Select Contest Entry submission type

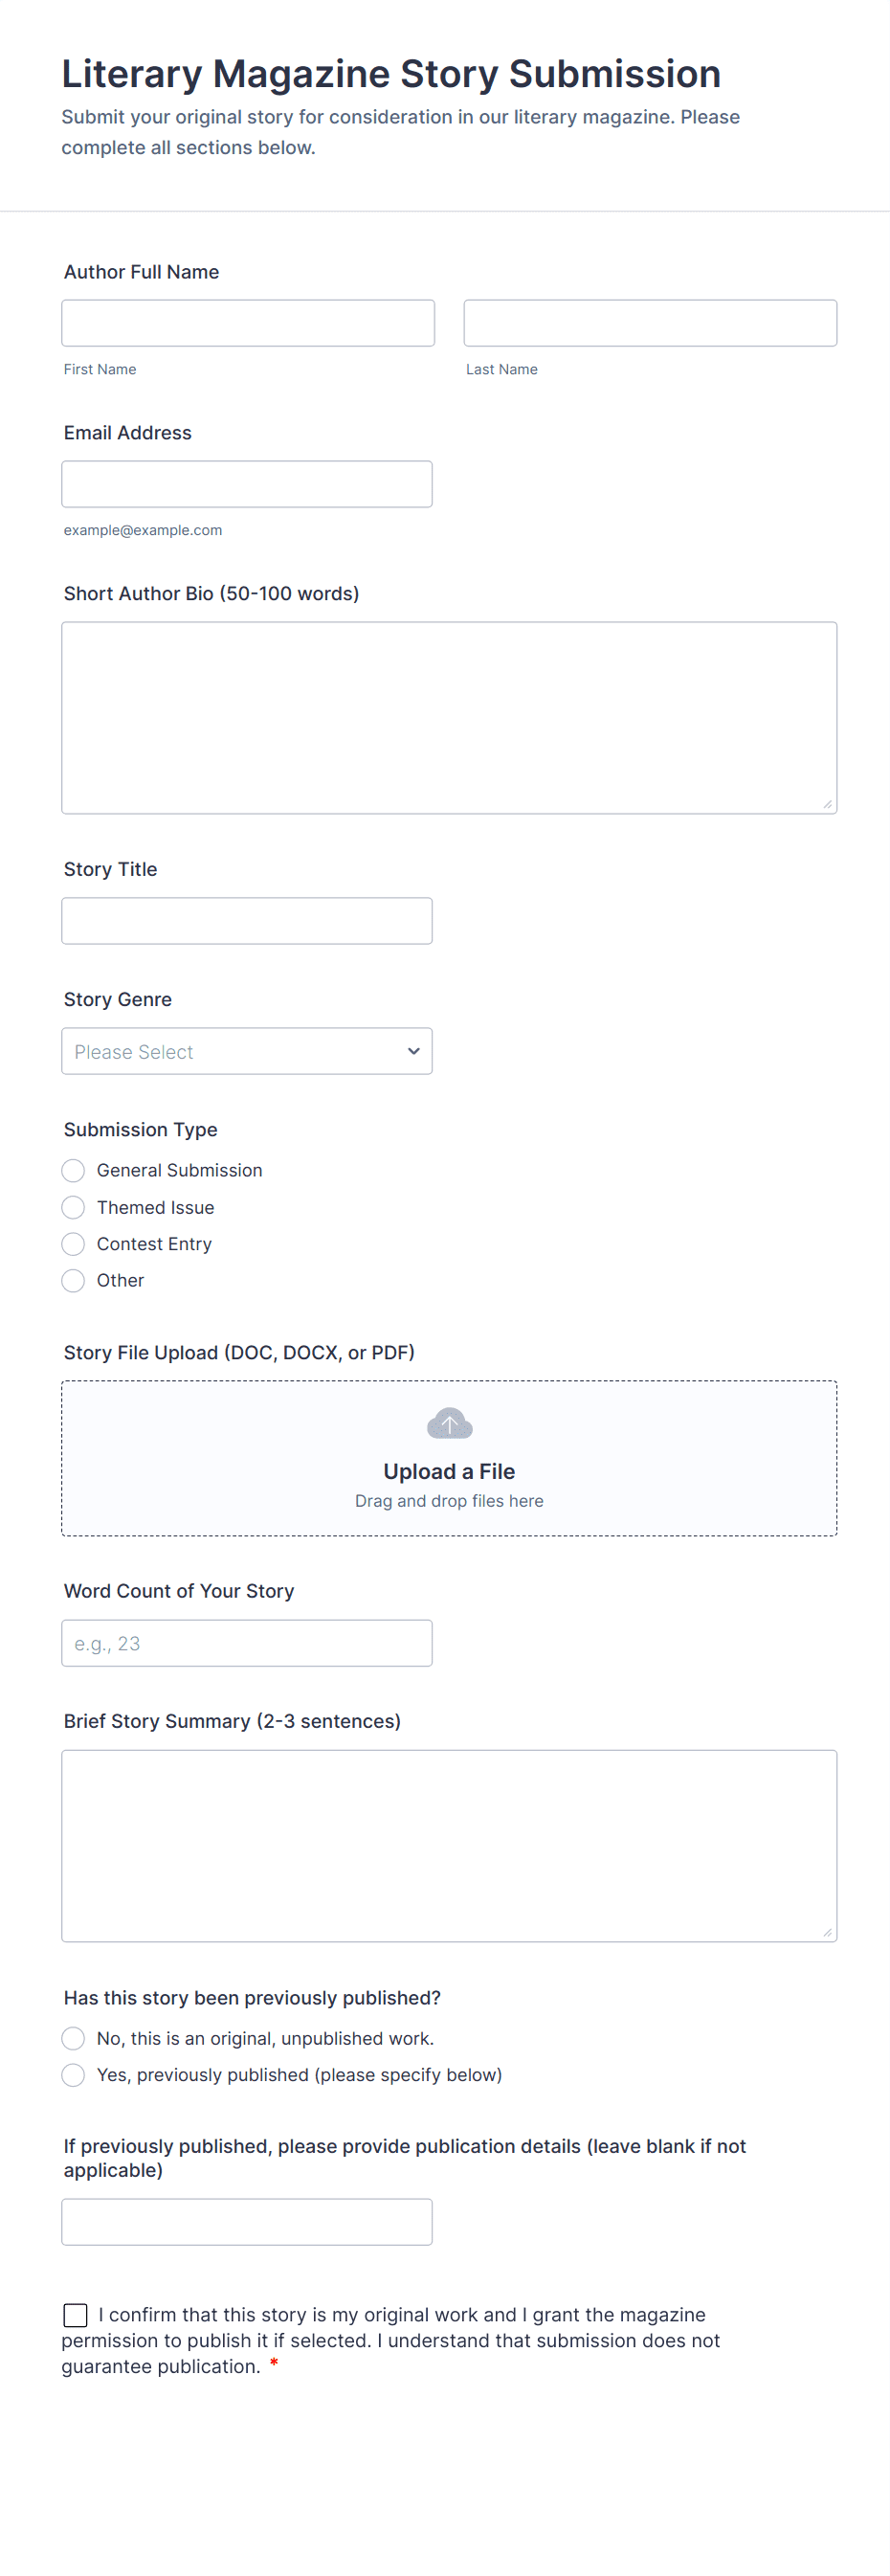click(73, 1243)
